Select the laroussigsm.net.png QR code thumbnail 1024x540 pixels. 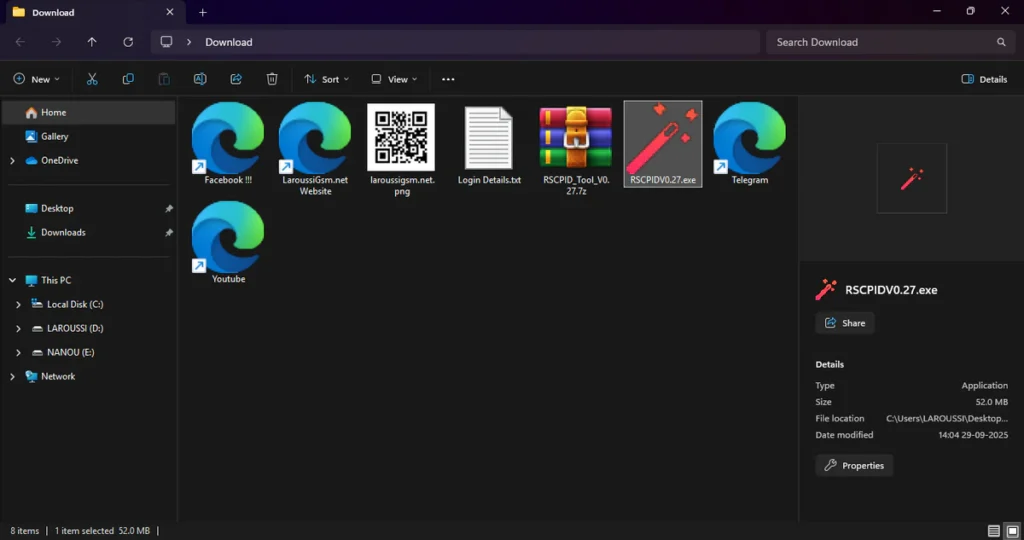click(401, 140)
